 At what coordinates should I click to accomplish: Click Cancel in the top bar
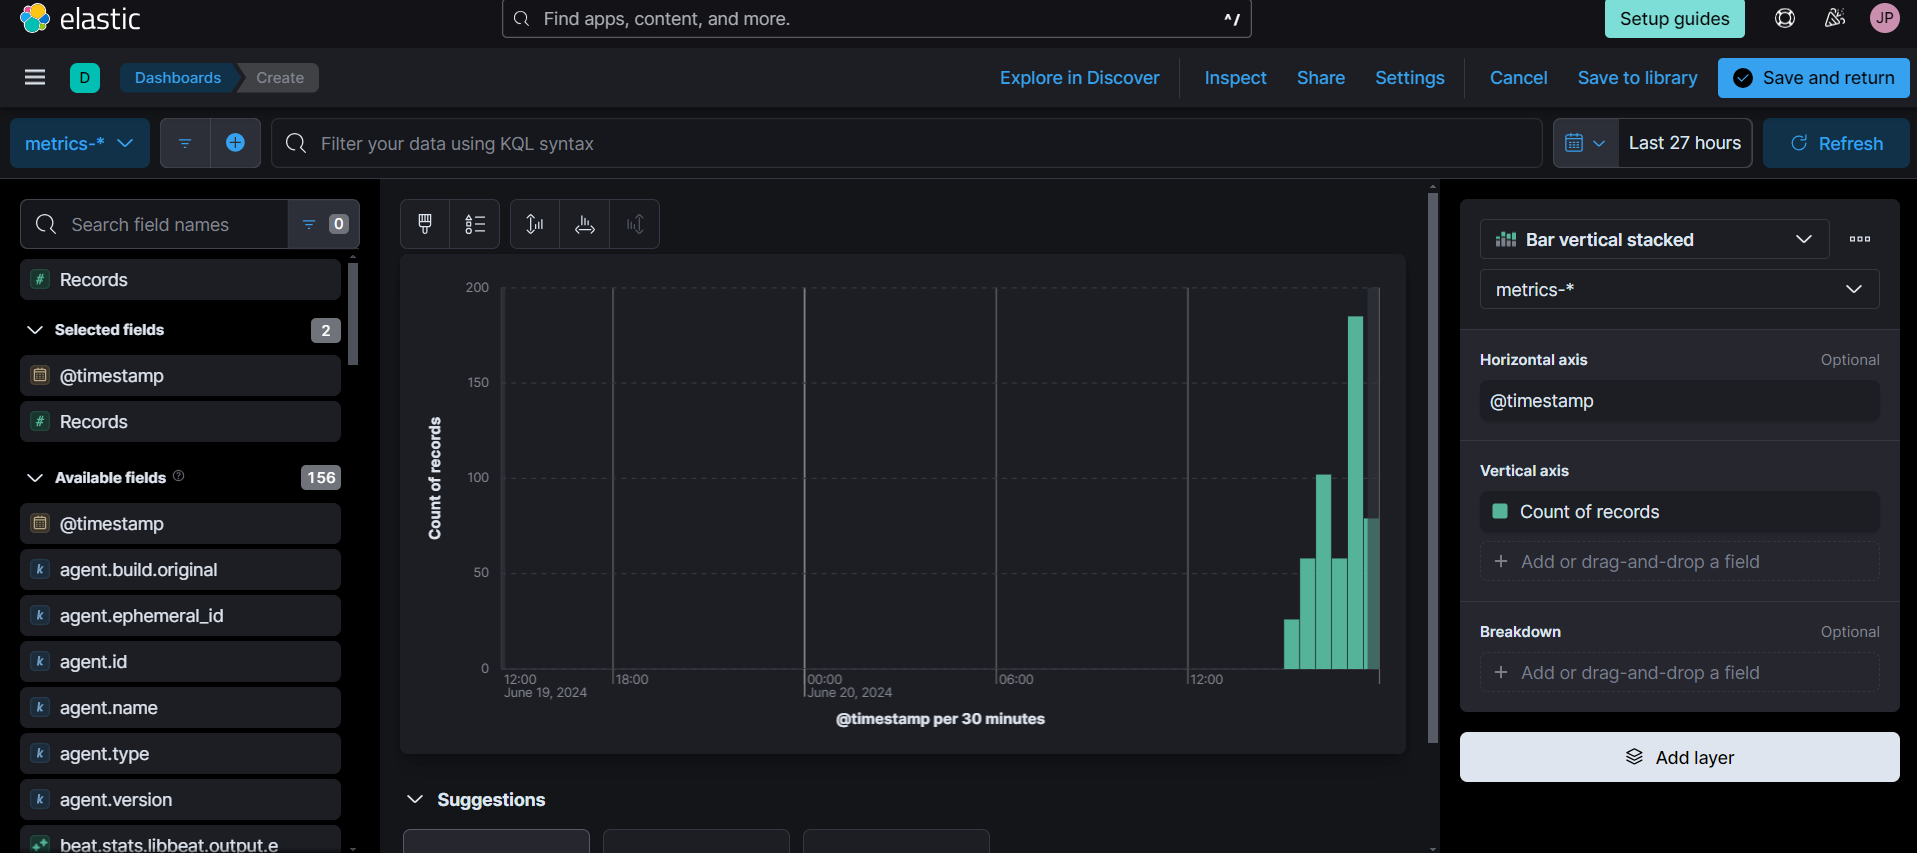(x=1518, y=78)
